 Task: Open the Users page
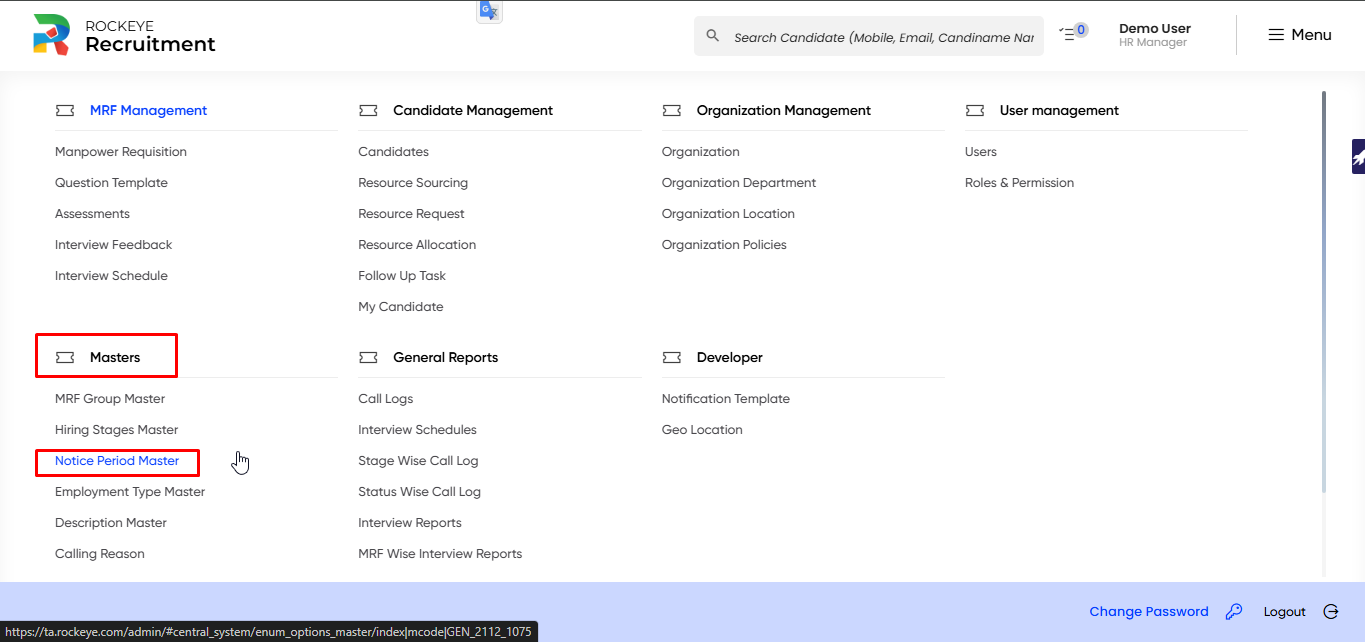pos(981,152)
